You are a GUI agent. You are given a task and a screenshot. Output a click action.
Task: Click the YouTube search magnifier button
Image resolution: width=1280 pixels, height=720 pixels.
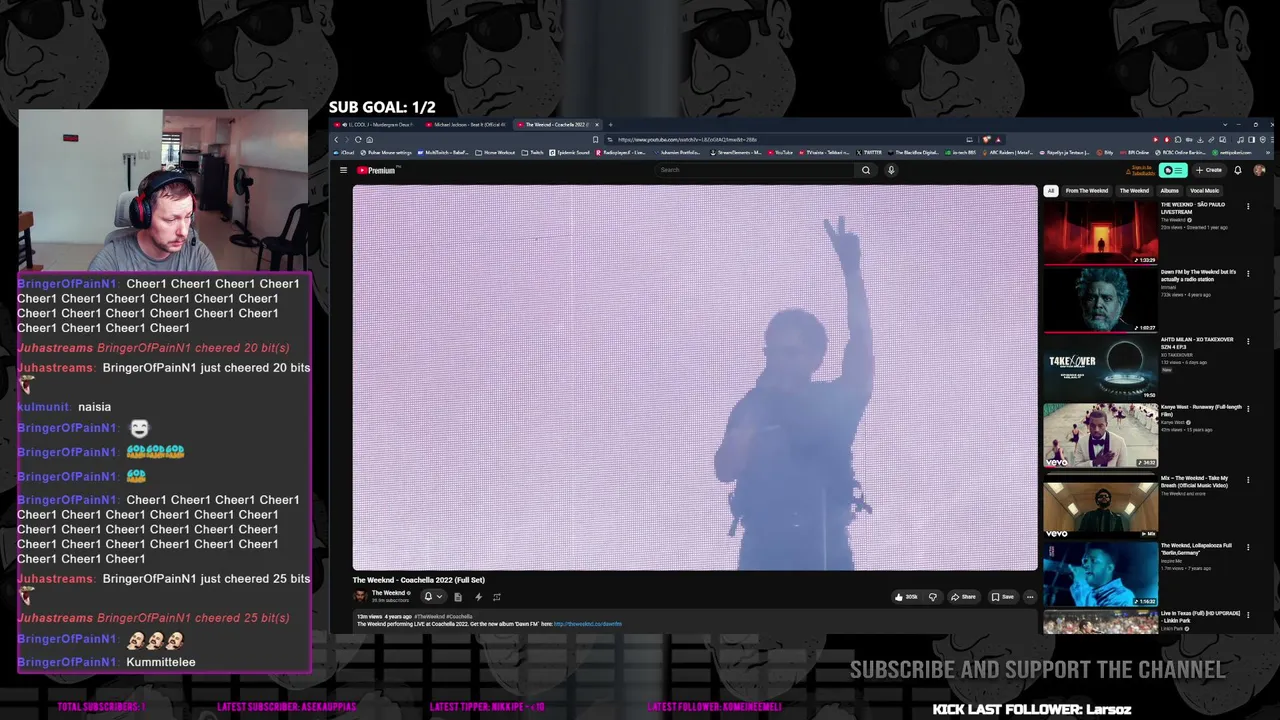pos(866,170)
